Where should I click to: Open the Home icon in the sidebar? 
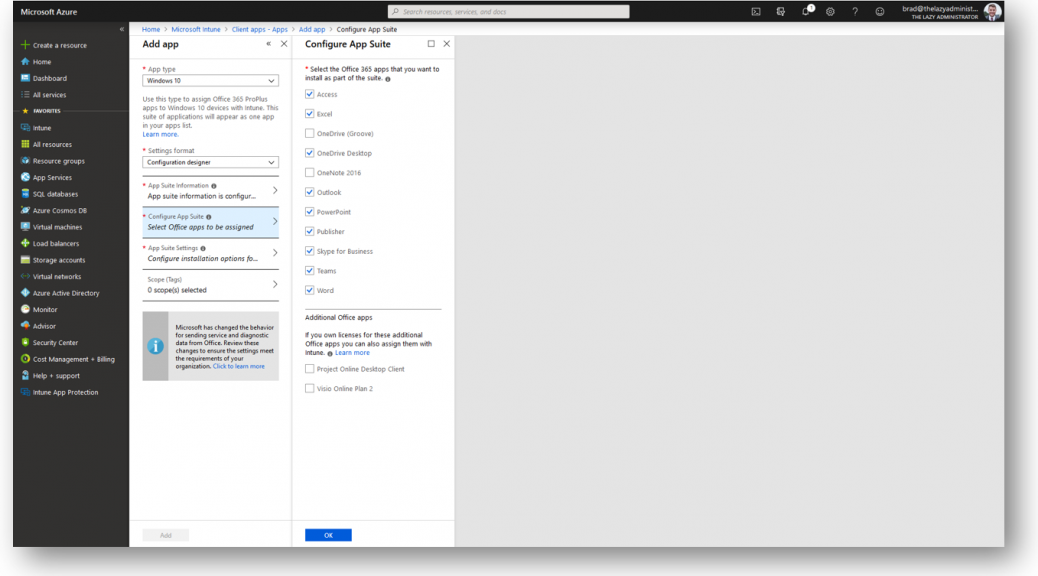(25, 62)
